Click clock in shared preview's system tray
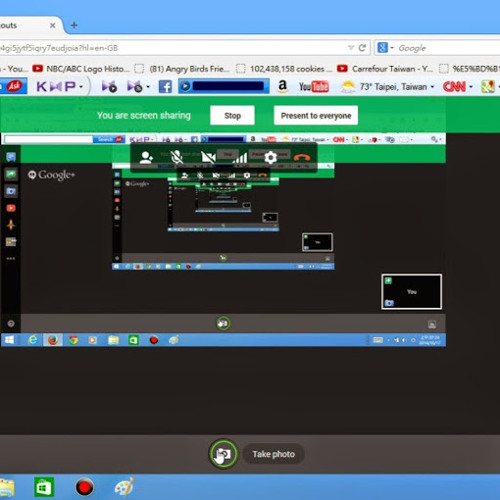The image size is (500, 500). coord(430,340)
